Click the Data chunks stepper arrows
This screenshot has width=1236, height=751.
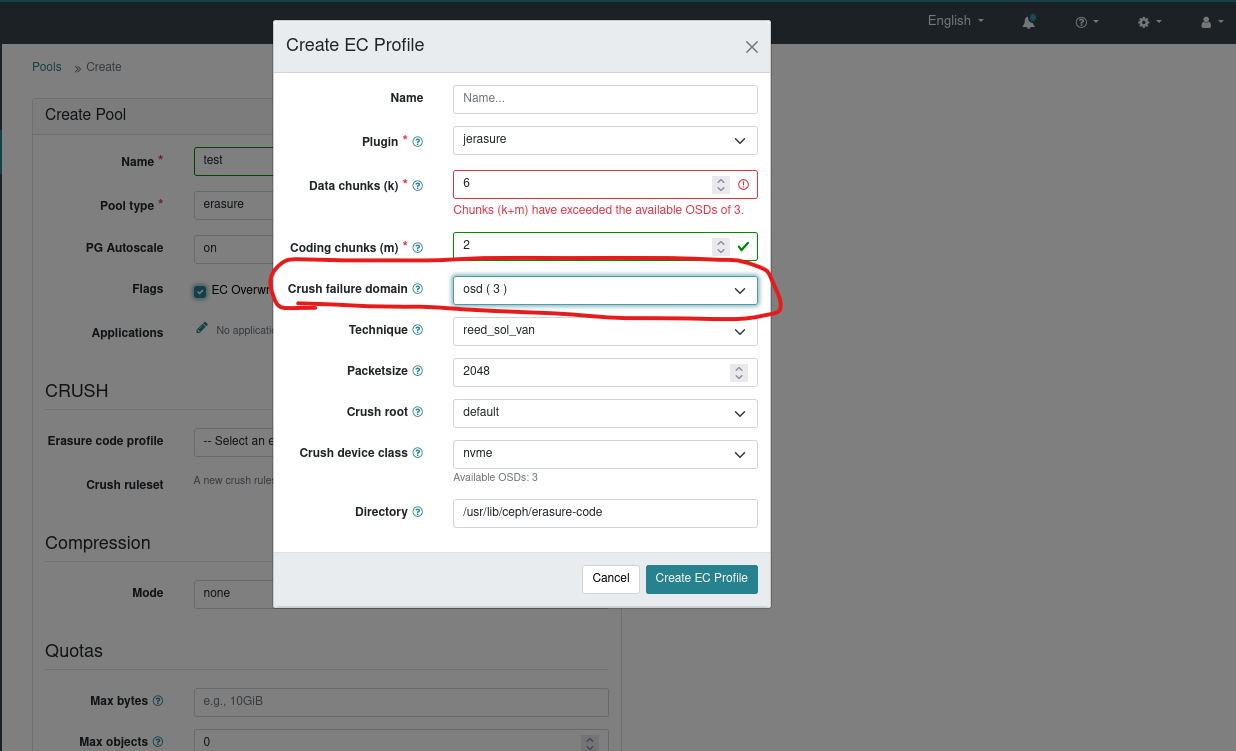coord(720,185)
